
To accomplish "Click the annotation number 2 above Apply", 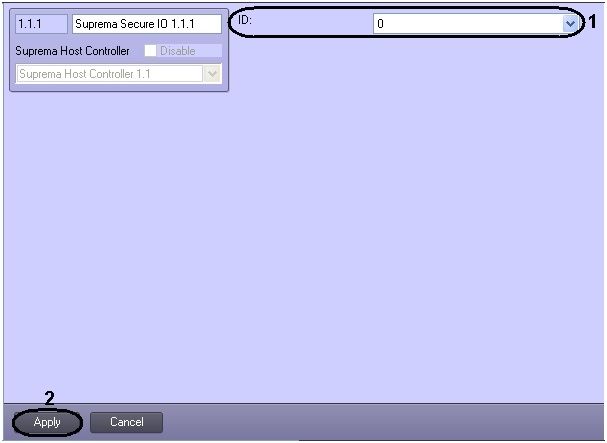I will [50, 398].
